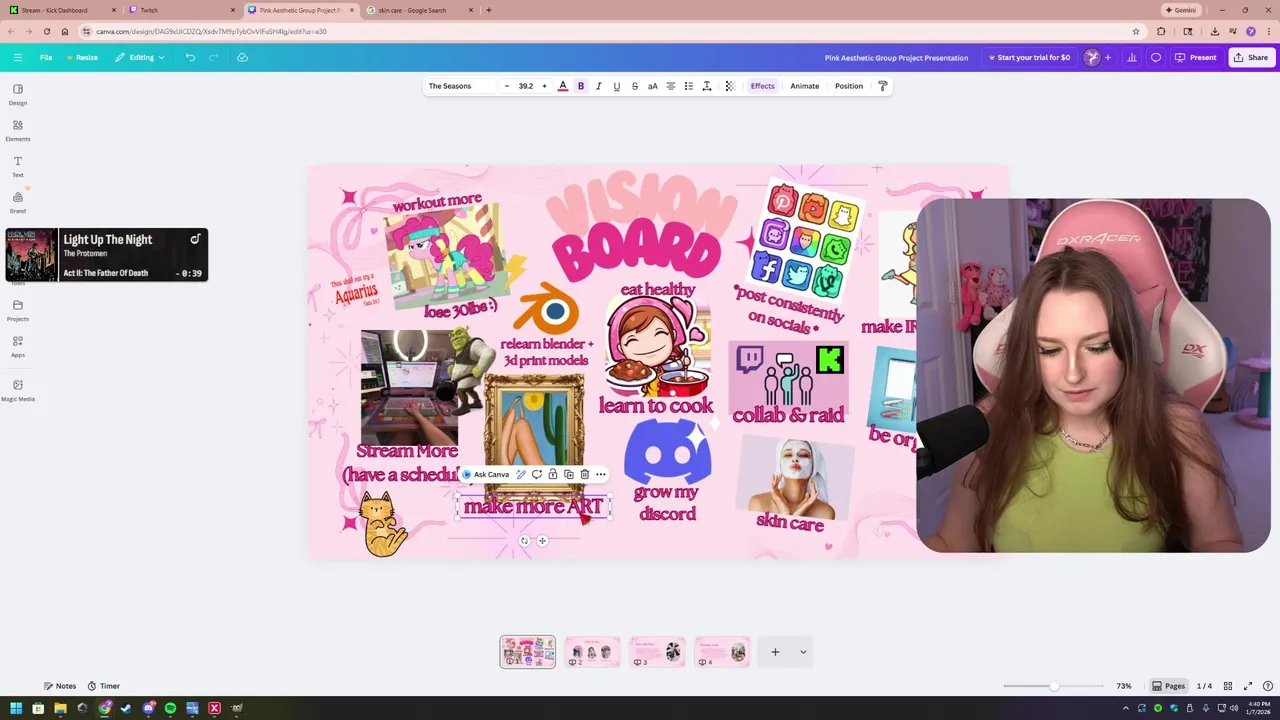This screenshot has width=1280, height=720.
Task: Toggle underline formatting
Action: [x=617, y=86]
